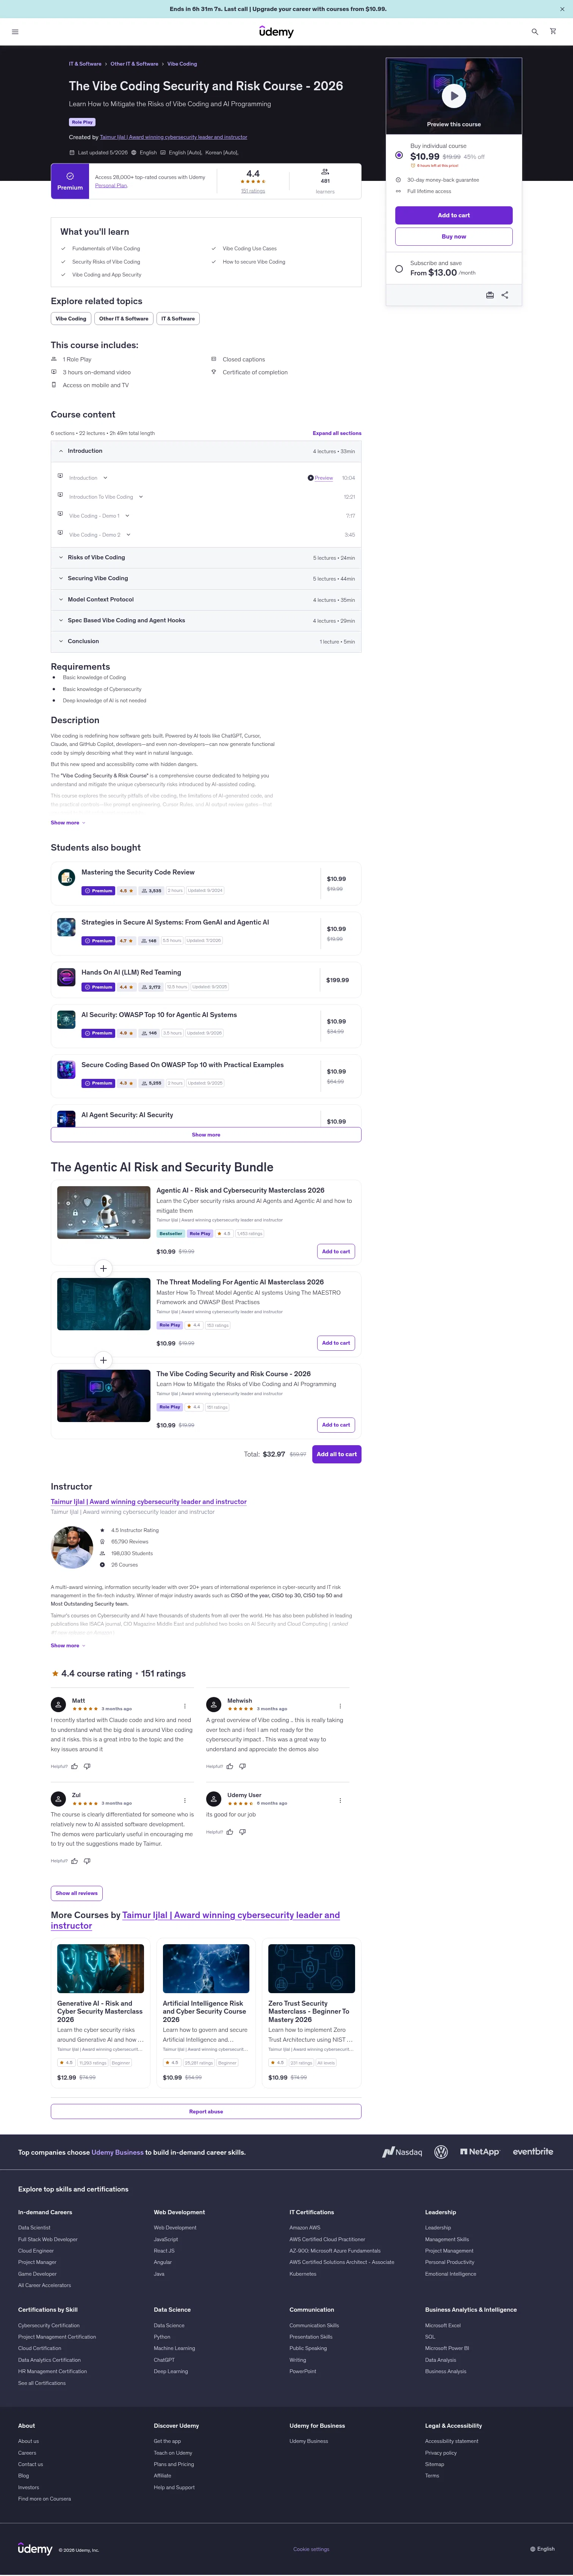Open the Vibe Coding breadcrumb
Viewport: 573px width, 2576px height.
tap(182, 64)
